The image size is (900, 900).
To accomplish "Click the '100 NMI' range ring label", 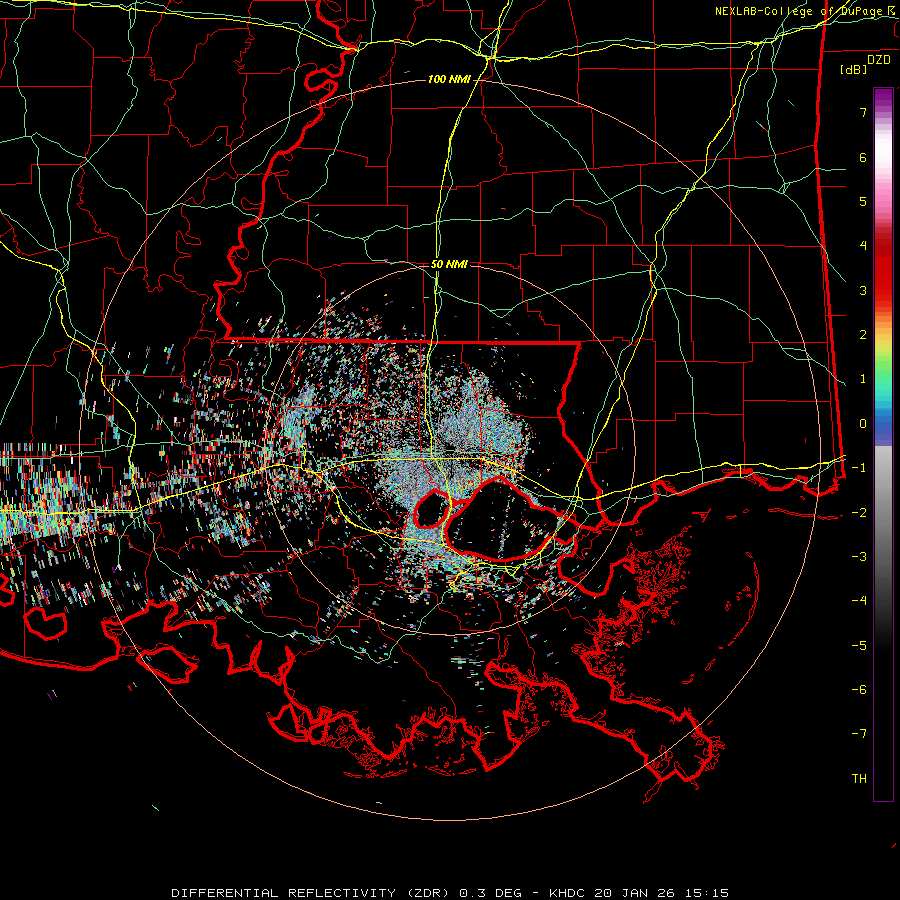I will (449, 79).
